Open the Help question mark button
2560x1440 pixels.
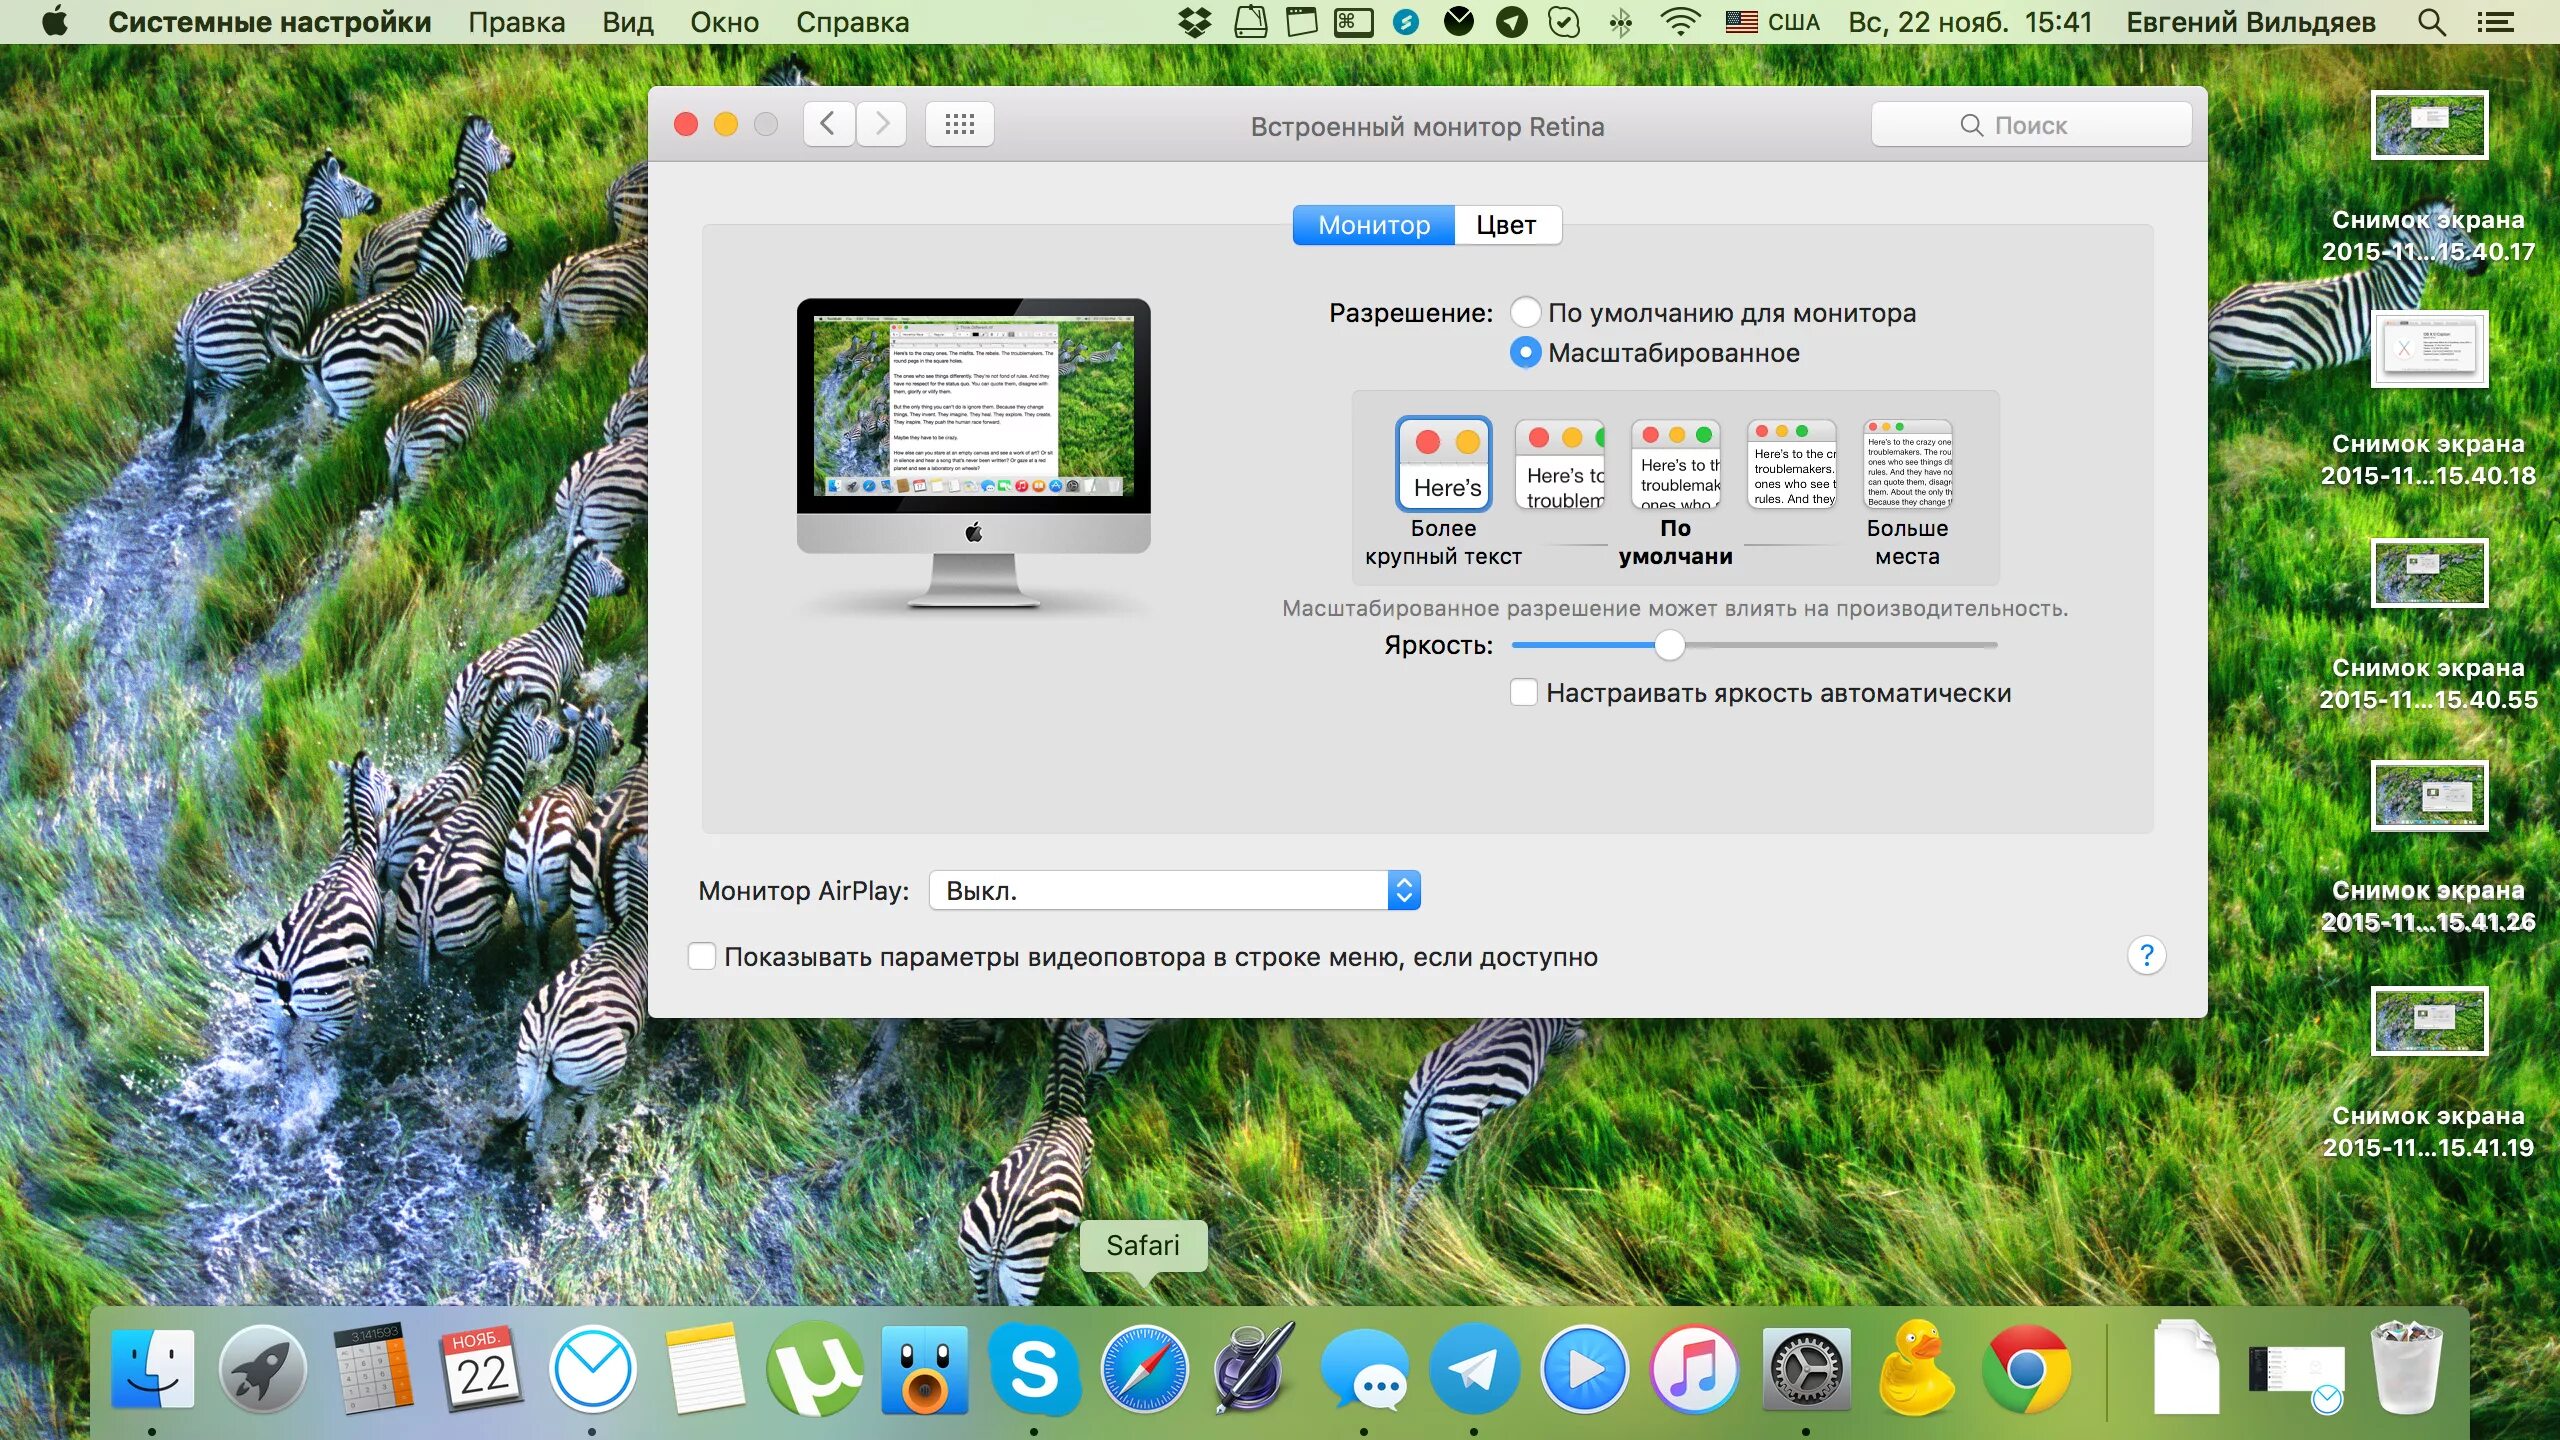click(x=2146, y=956)
